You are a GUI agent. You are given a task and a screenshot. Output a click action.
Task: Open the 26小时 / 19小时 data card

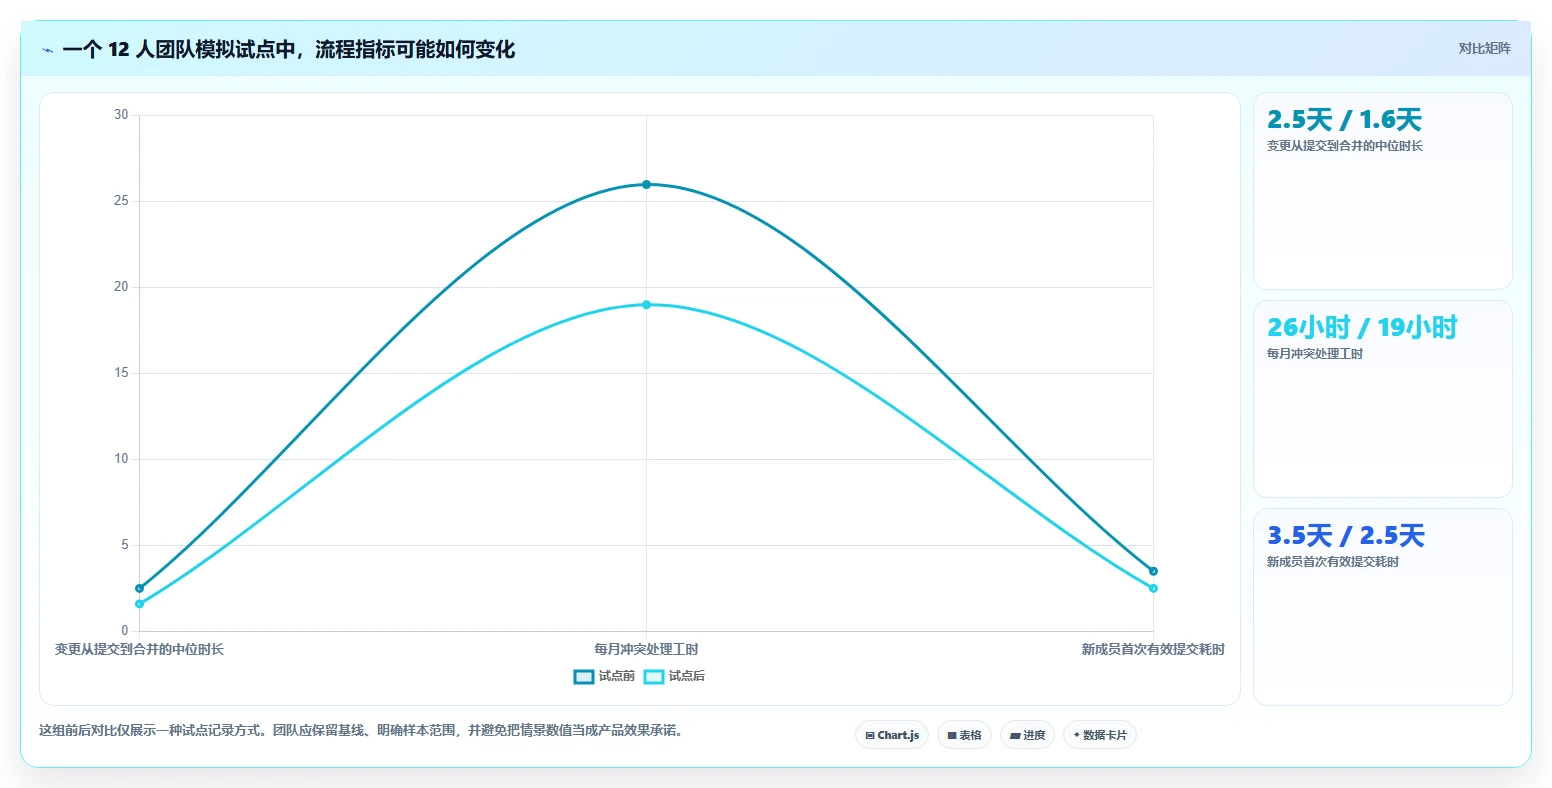click(x=1382, y=399)
